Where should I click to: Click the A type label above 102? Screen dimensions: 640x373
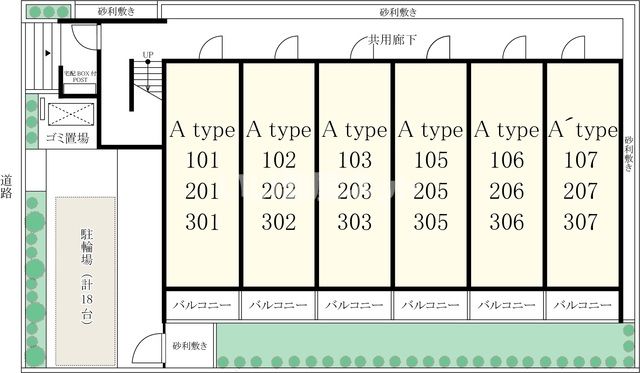(279, 131)
